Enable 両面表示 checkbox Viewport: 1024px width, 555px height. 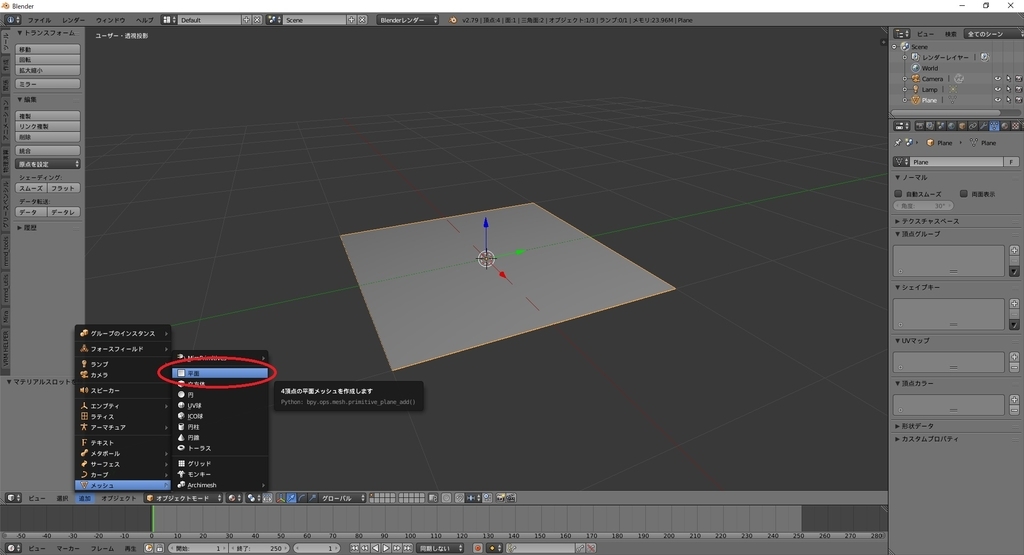click(963, 193)
